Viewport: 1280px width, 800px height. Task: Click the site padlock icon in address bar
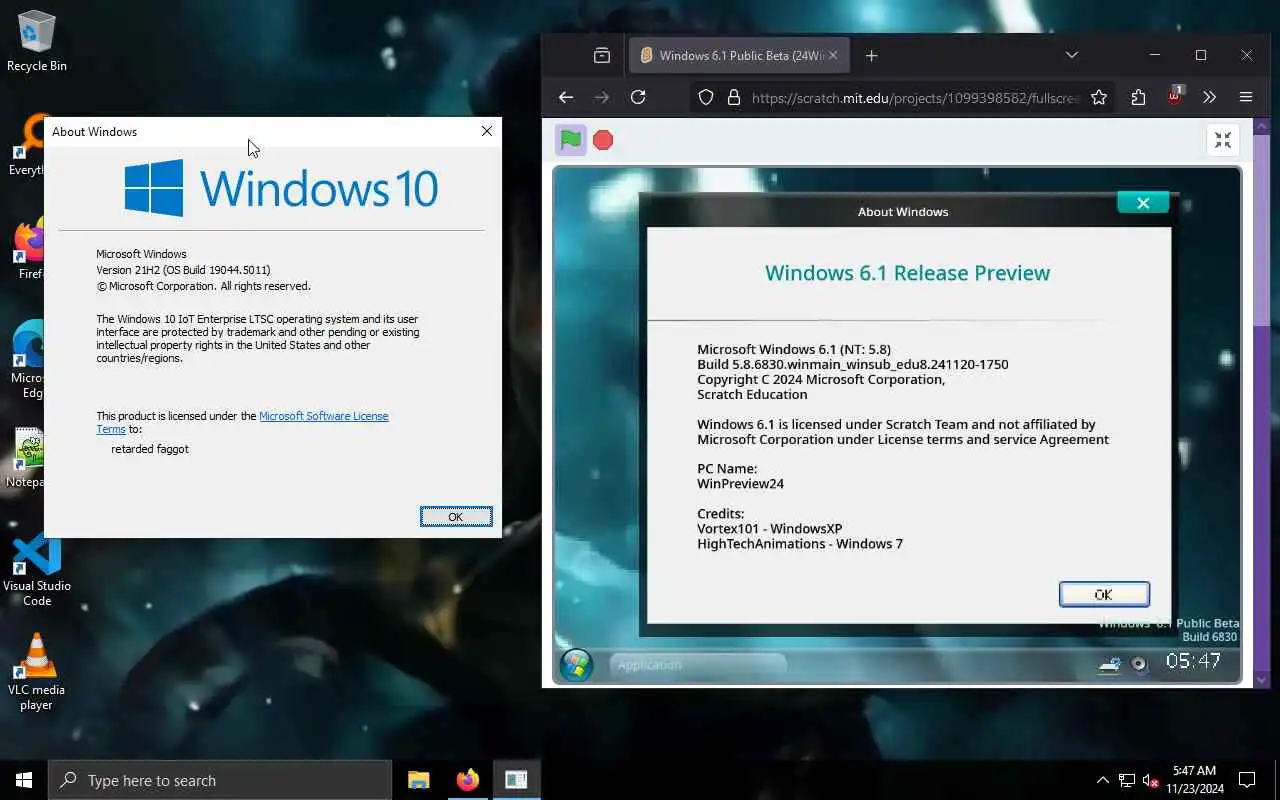click(733, 97)
